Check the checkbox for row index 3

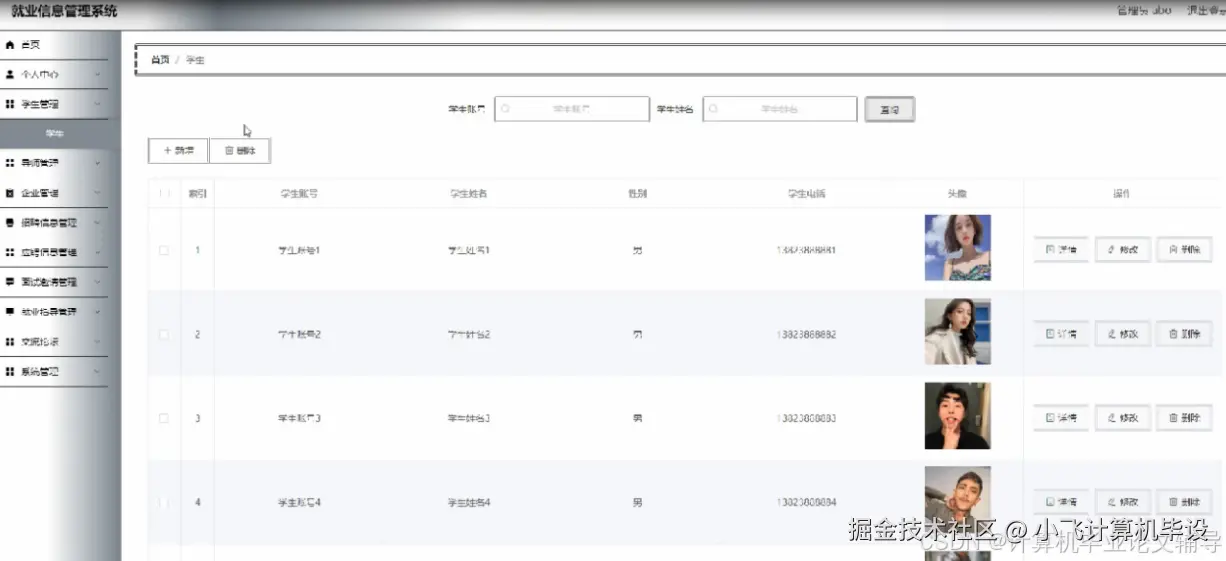[164, 418]
